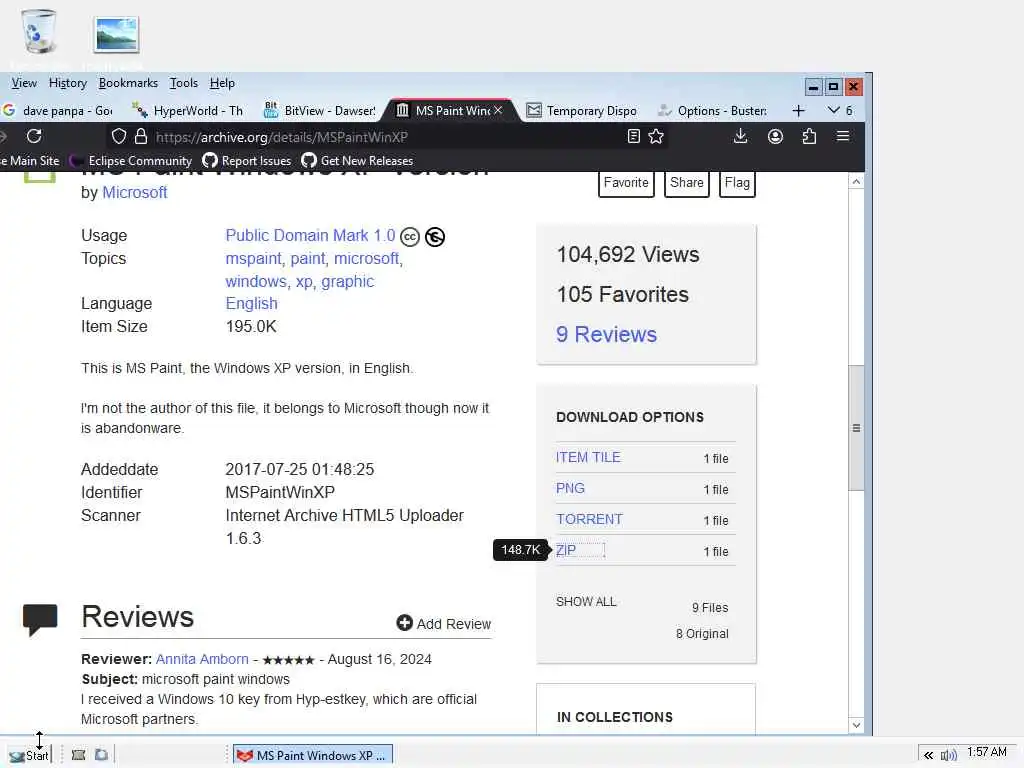This screenshot has width=1024, height=768.
Task: Download the ITEM TILE option
Action: point(588,457)
